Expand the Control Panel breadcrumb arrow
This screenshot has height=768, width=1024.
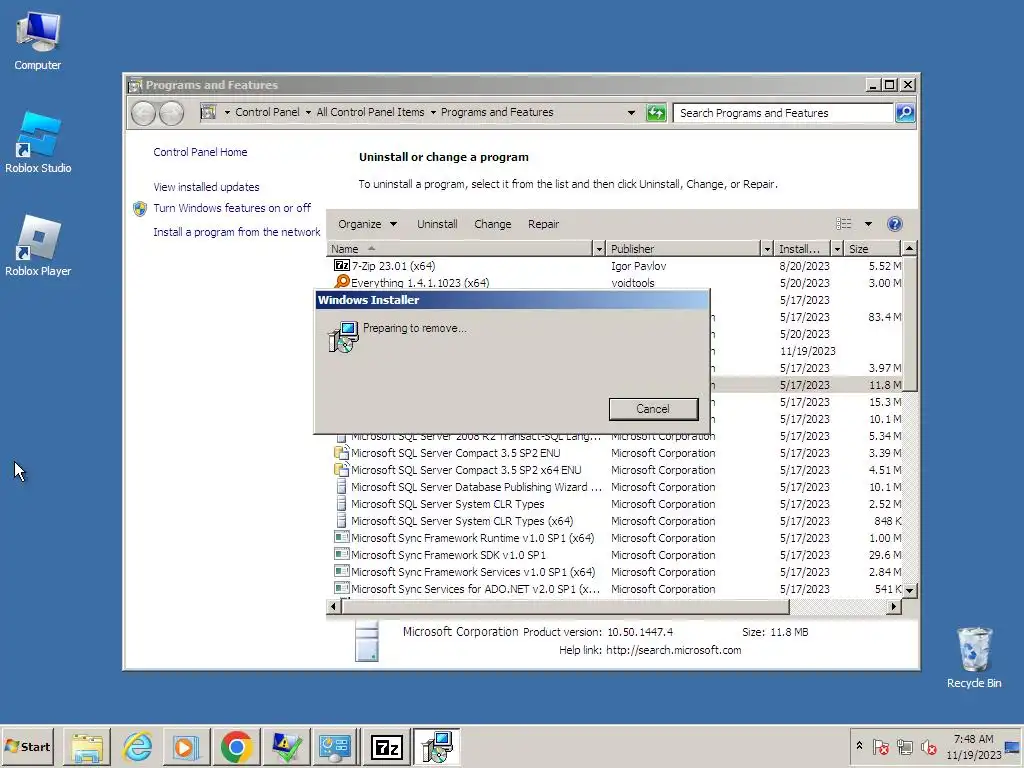pos(308,112)
